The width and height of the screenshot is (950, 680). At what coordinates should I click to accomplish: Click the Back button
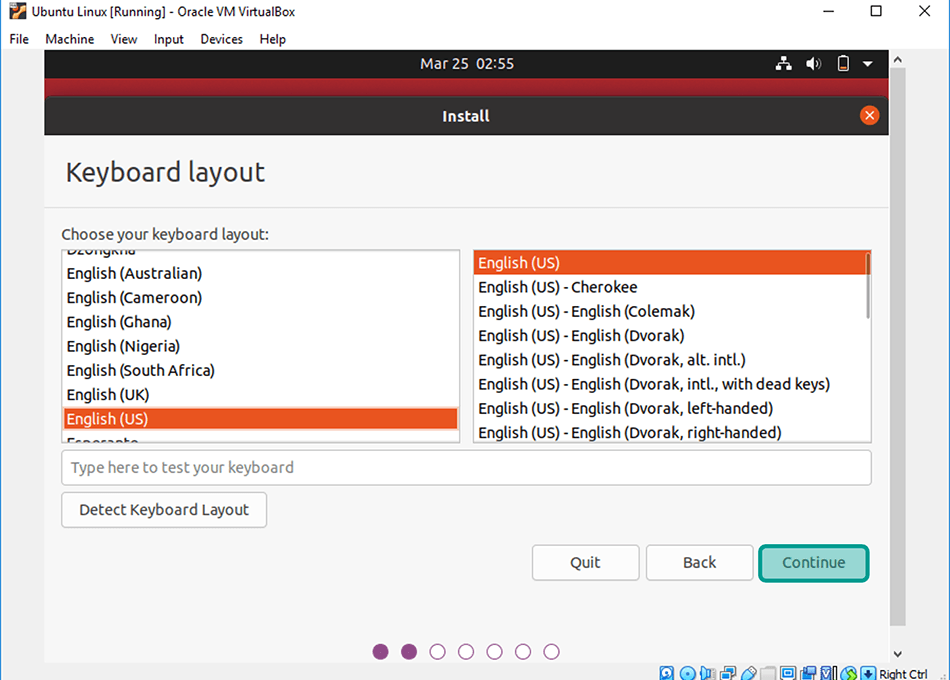(x=699, y=562)
